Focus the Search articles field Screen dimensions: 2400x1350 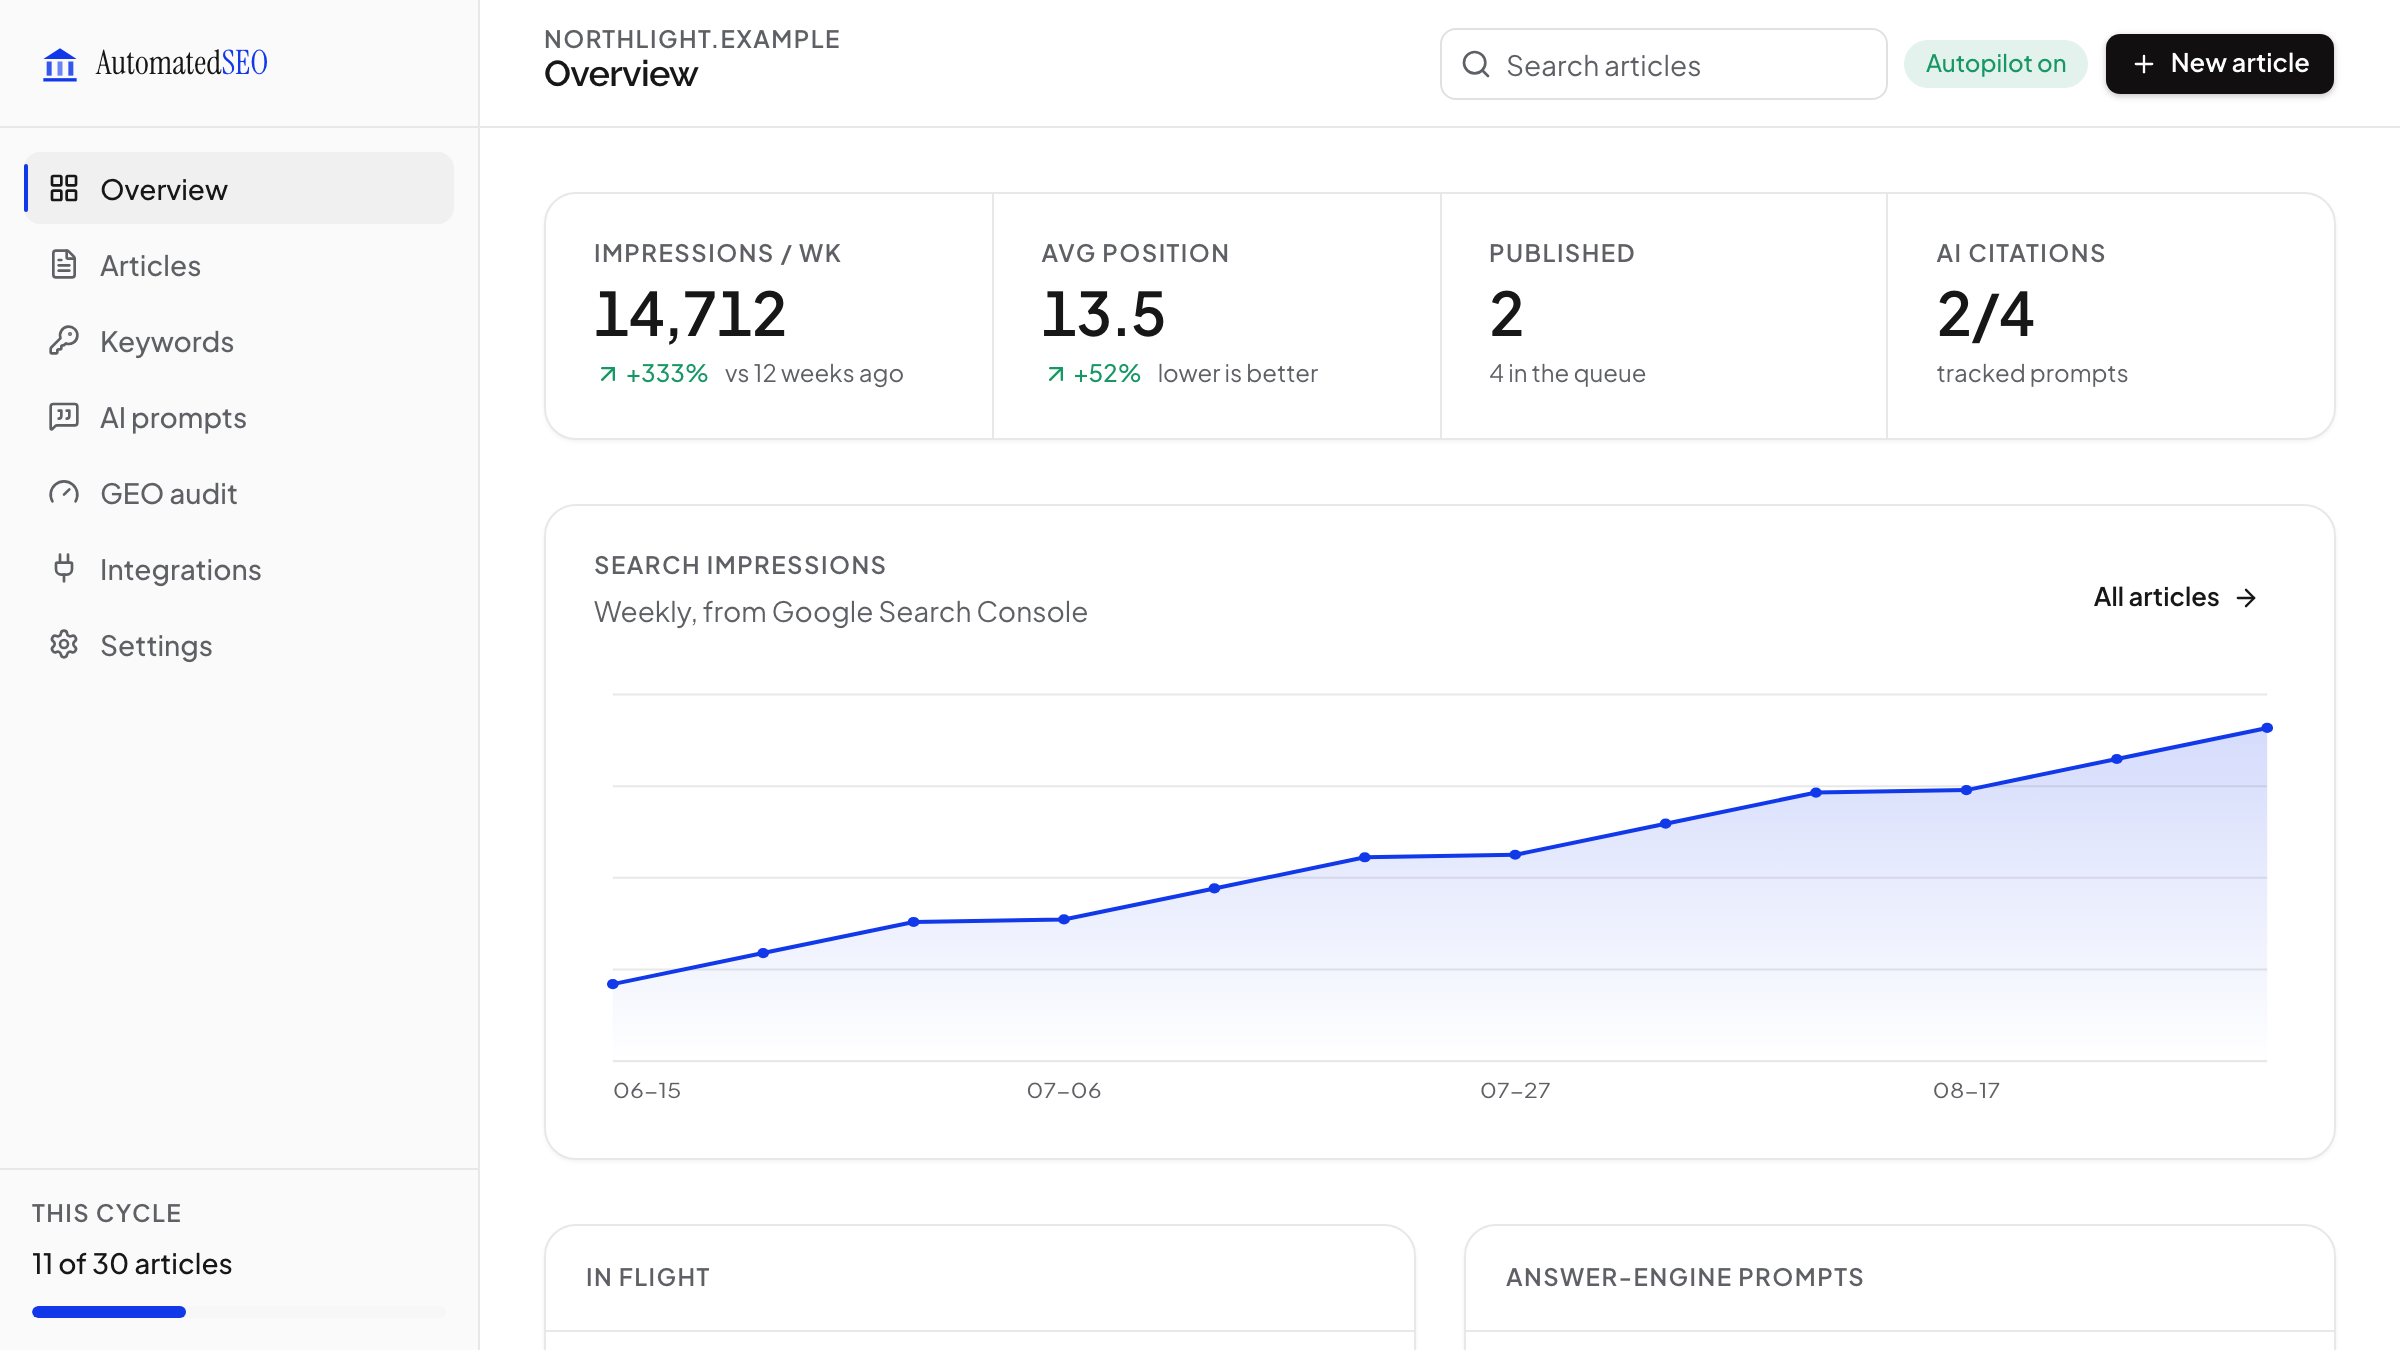point(1663,64)
